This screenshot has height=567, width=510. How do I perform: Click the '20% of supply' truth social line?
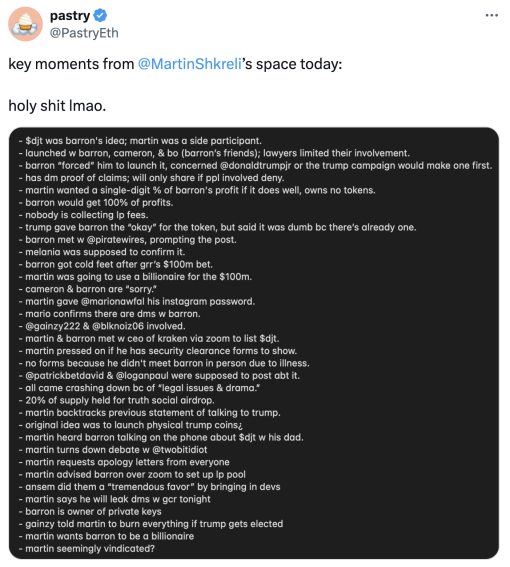tap(116, 400)
